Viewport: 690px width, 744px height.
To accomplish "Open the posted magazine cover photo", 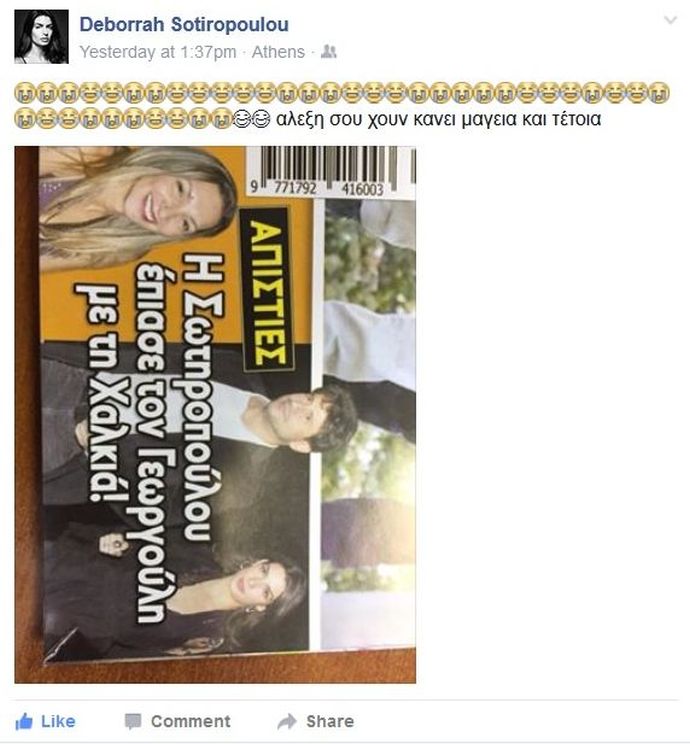I will coord(215,415).
